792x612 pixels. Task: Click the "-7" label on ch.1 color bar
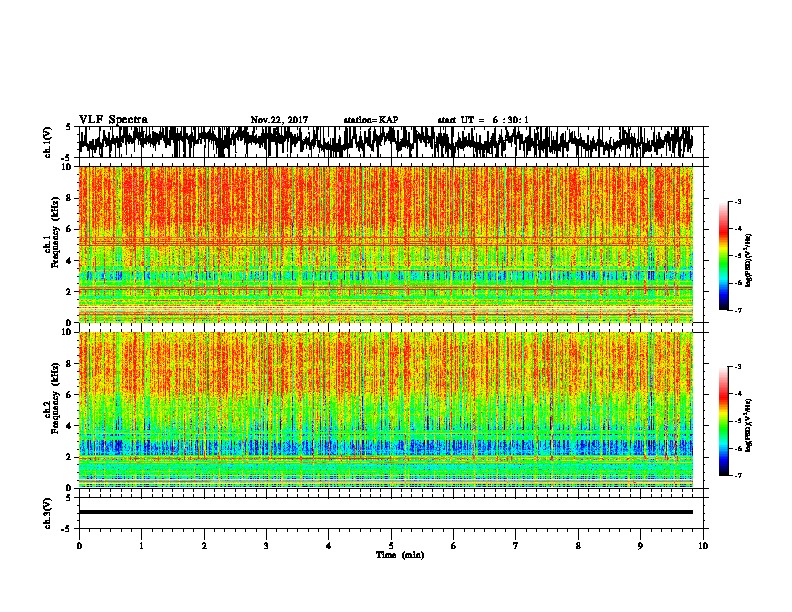click(737, 310)
